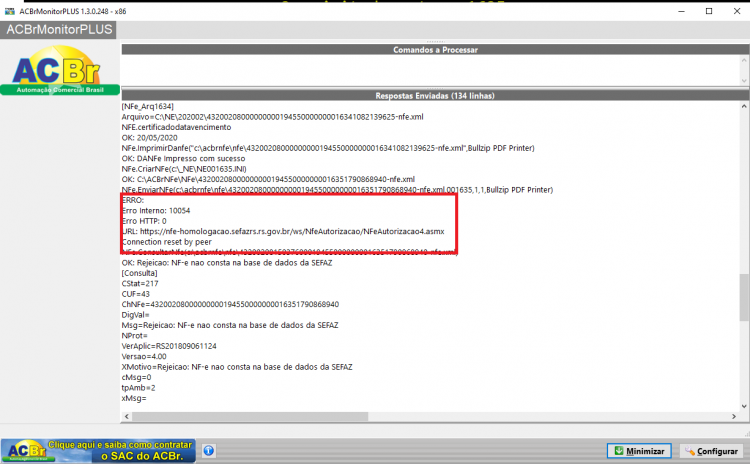Image resolution: width=750 pixels, height=464 pixels.
Task: Open the info icon next to the SAC banner
Action: [x=209, y=451]
